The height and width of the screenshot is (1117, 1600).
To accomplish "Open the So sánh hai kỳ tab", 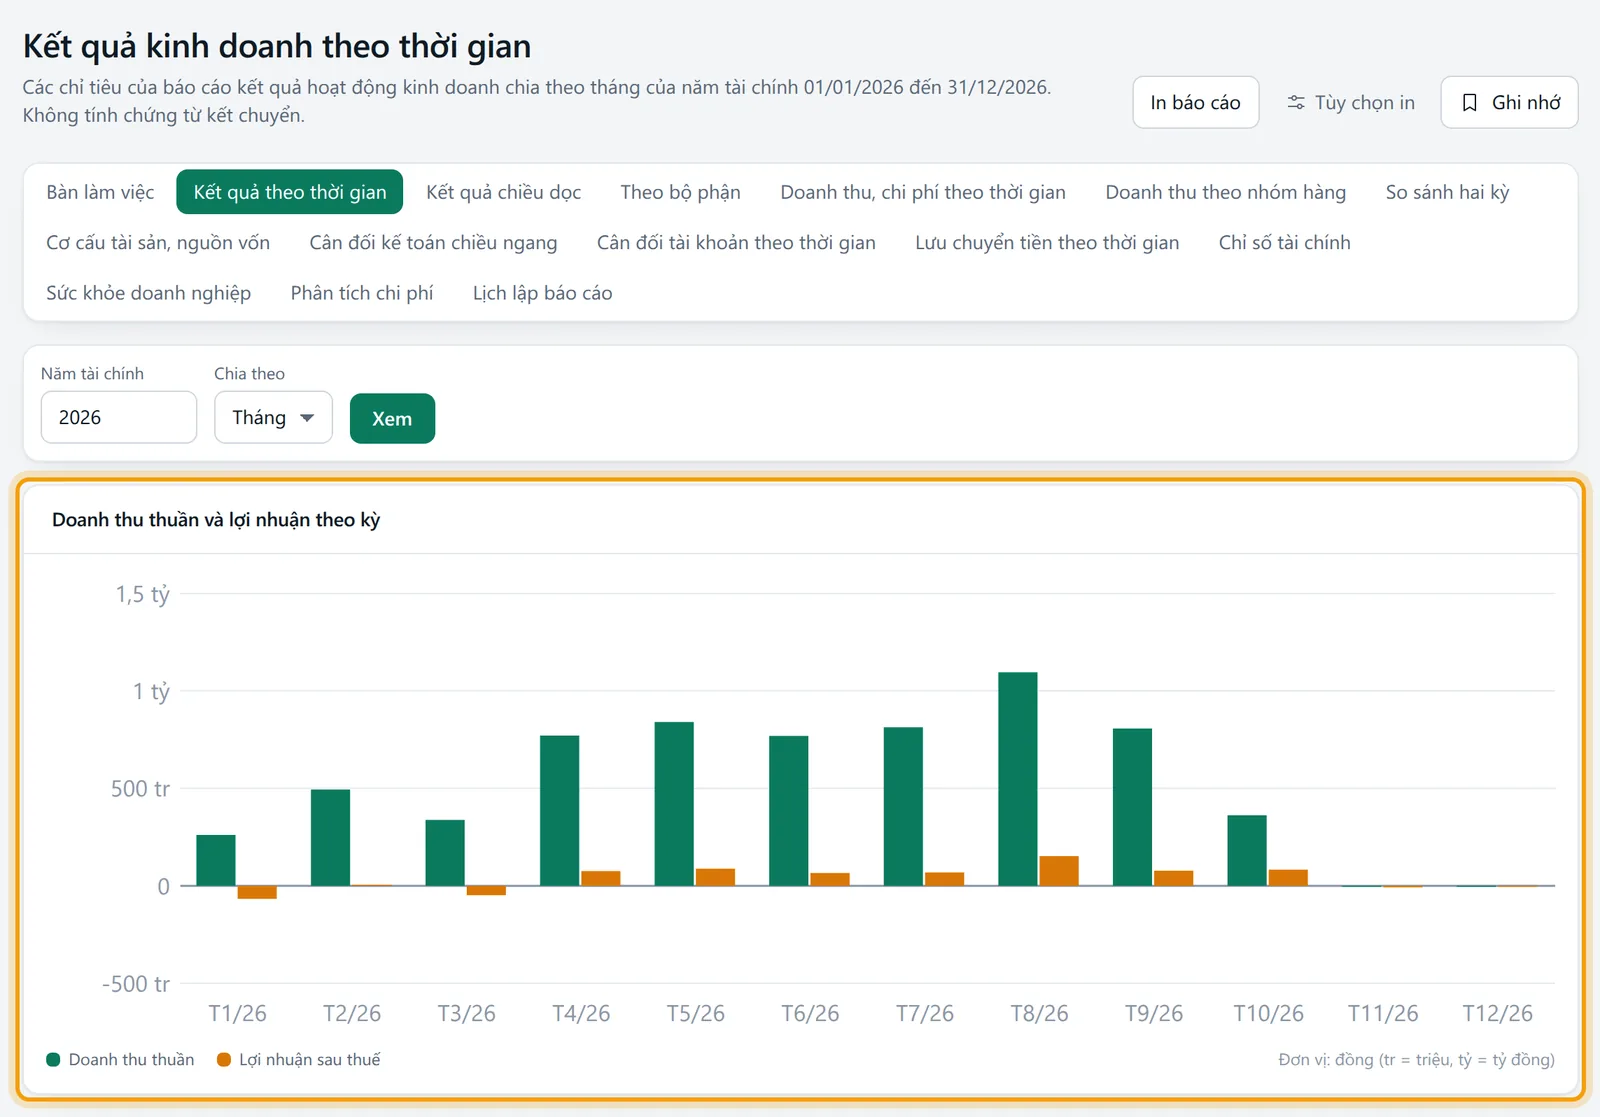I will tap(1447, 192).
